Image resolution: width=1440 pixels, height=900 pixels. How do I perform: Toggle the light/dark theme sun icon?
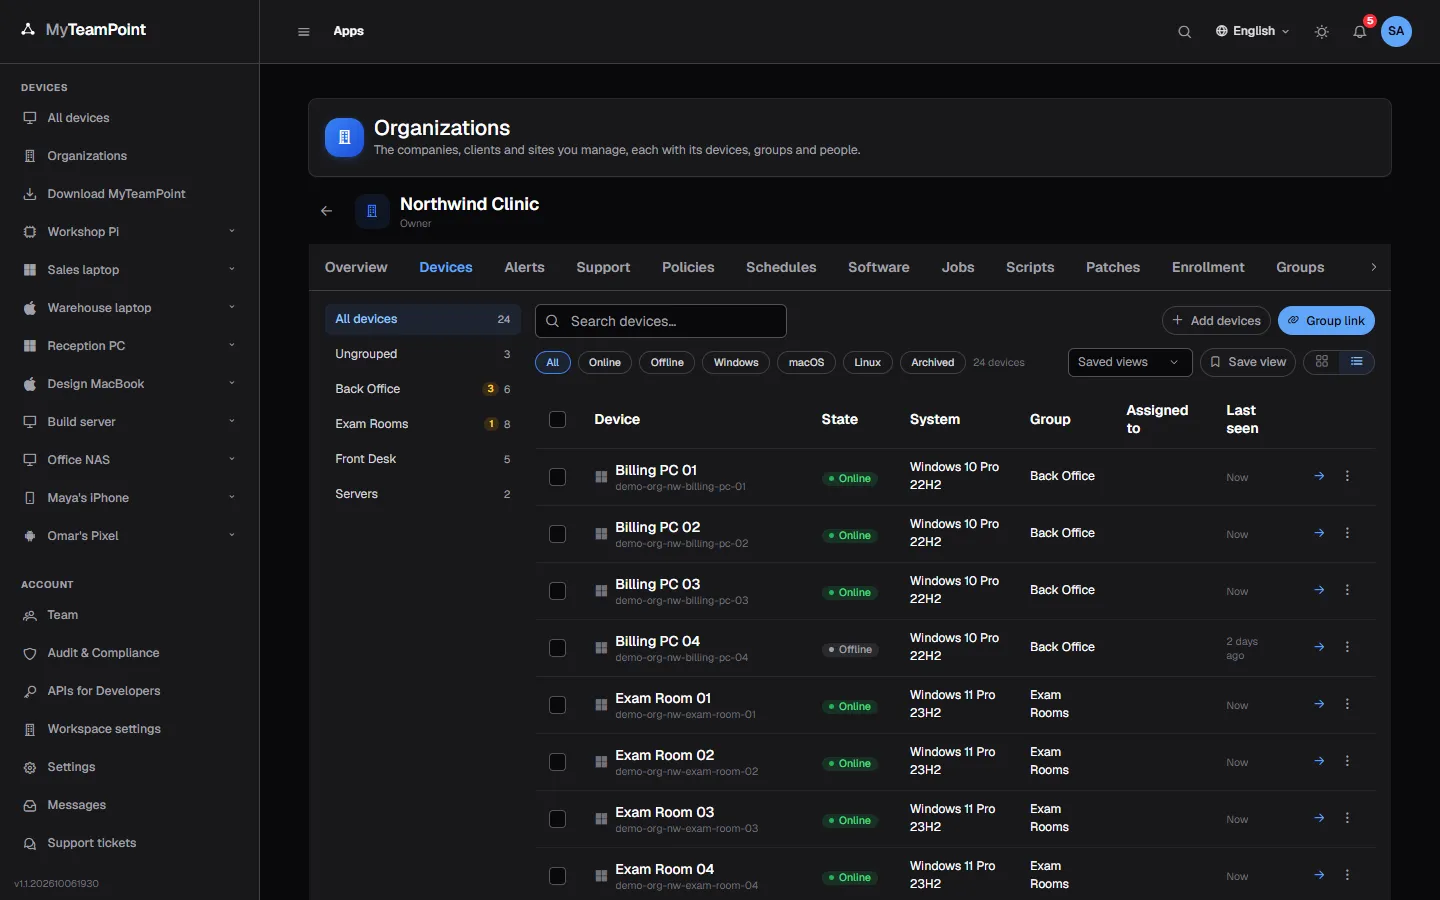(1322, 32)
